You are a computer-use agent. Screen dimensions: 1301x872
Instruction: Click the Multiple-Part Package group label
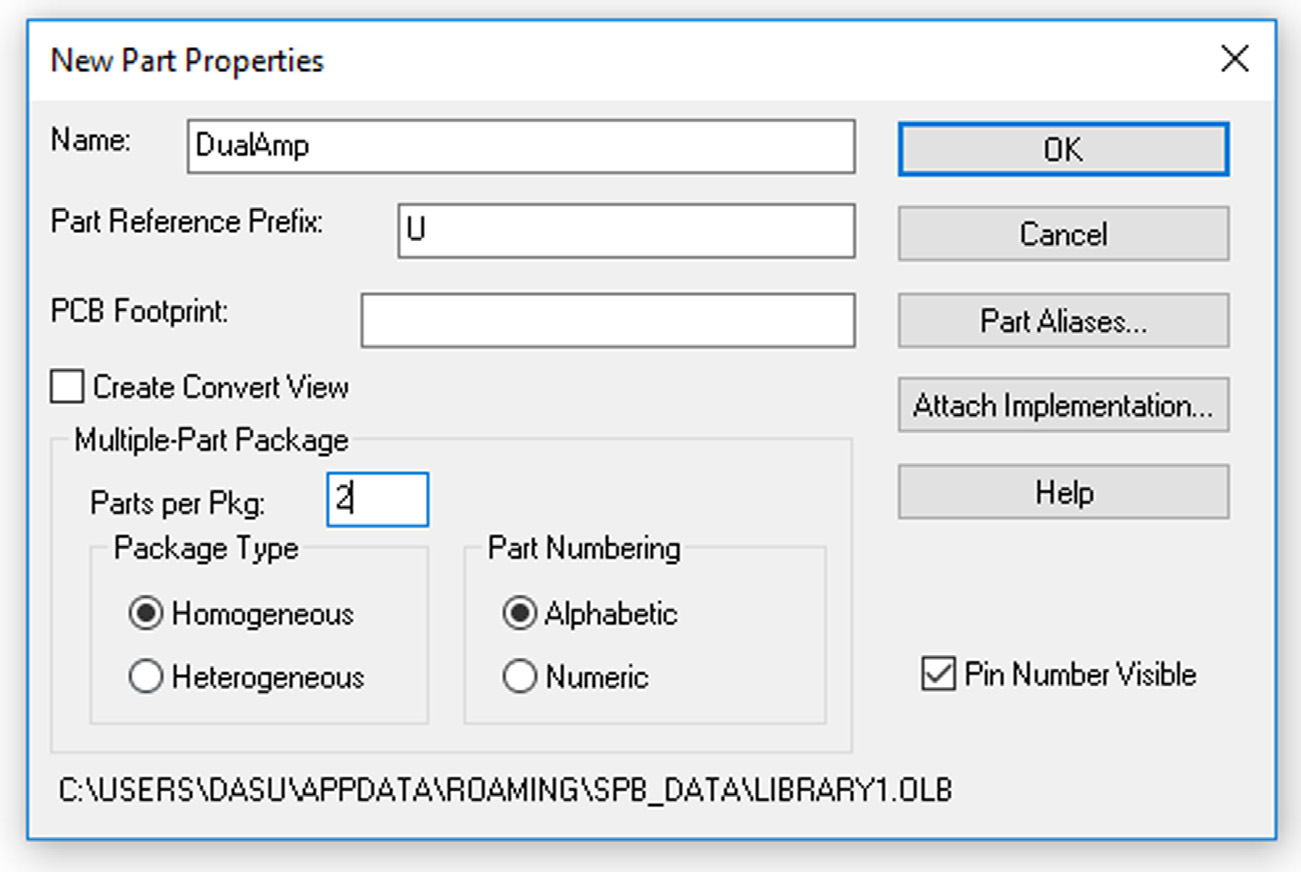[x=211, y=440]
